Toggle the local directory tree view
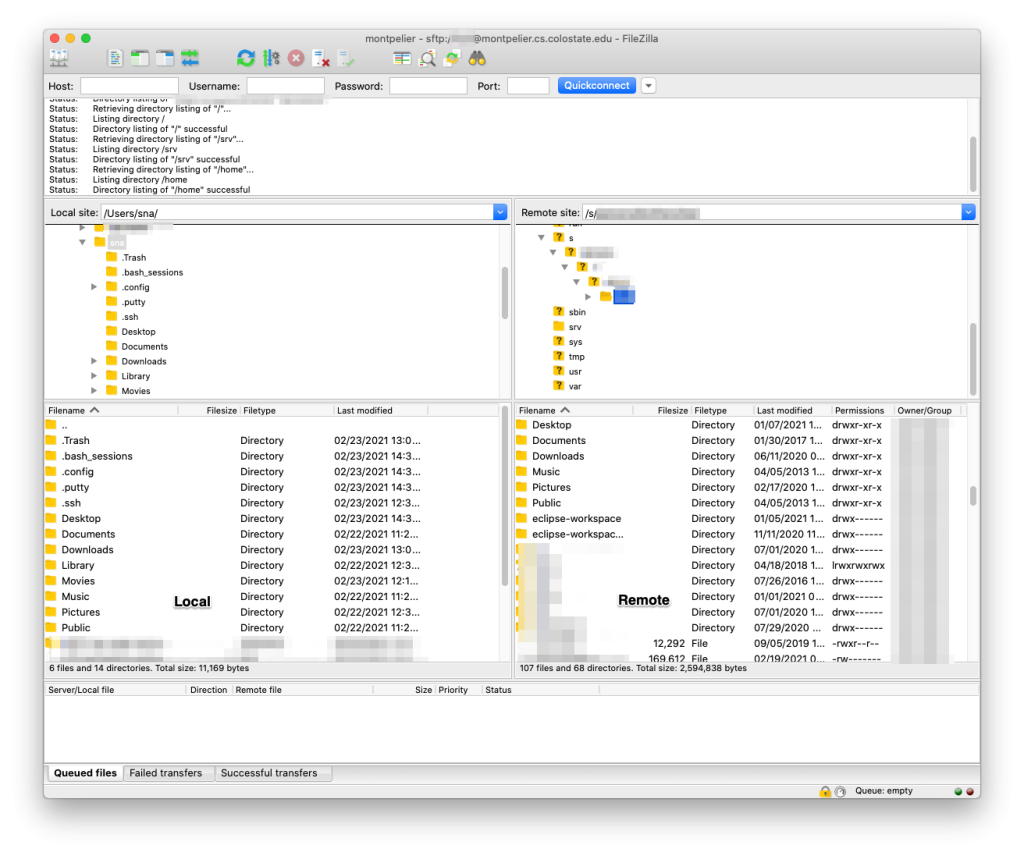This screenshot has height=856, width=1024. [x=140, y=58]
